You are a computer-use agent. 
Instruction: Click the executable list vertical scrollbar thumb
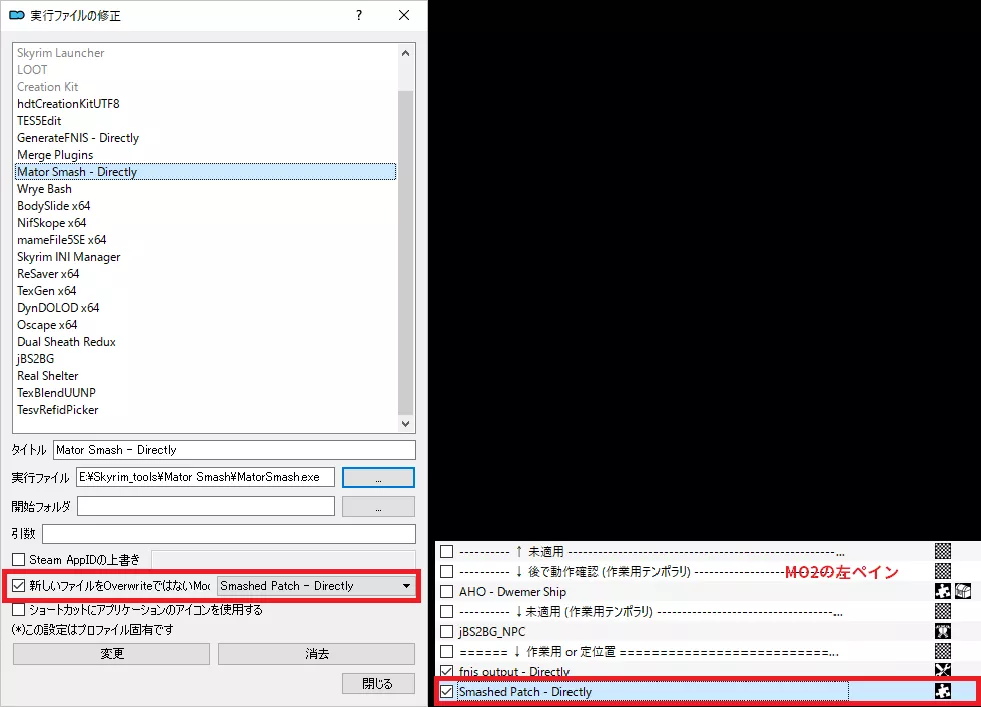tap(405, 252)
